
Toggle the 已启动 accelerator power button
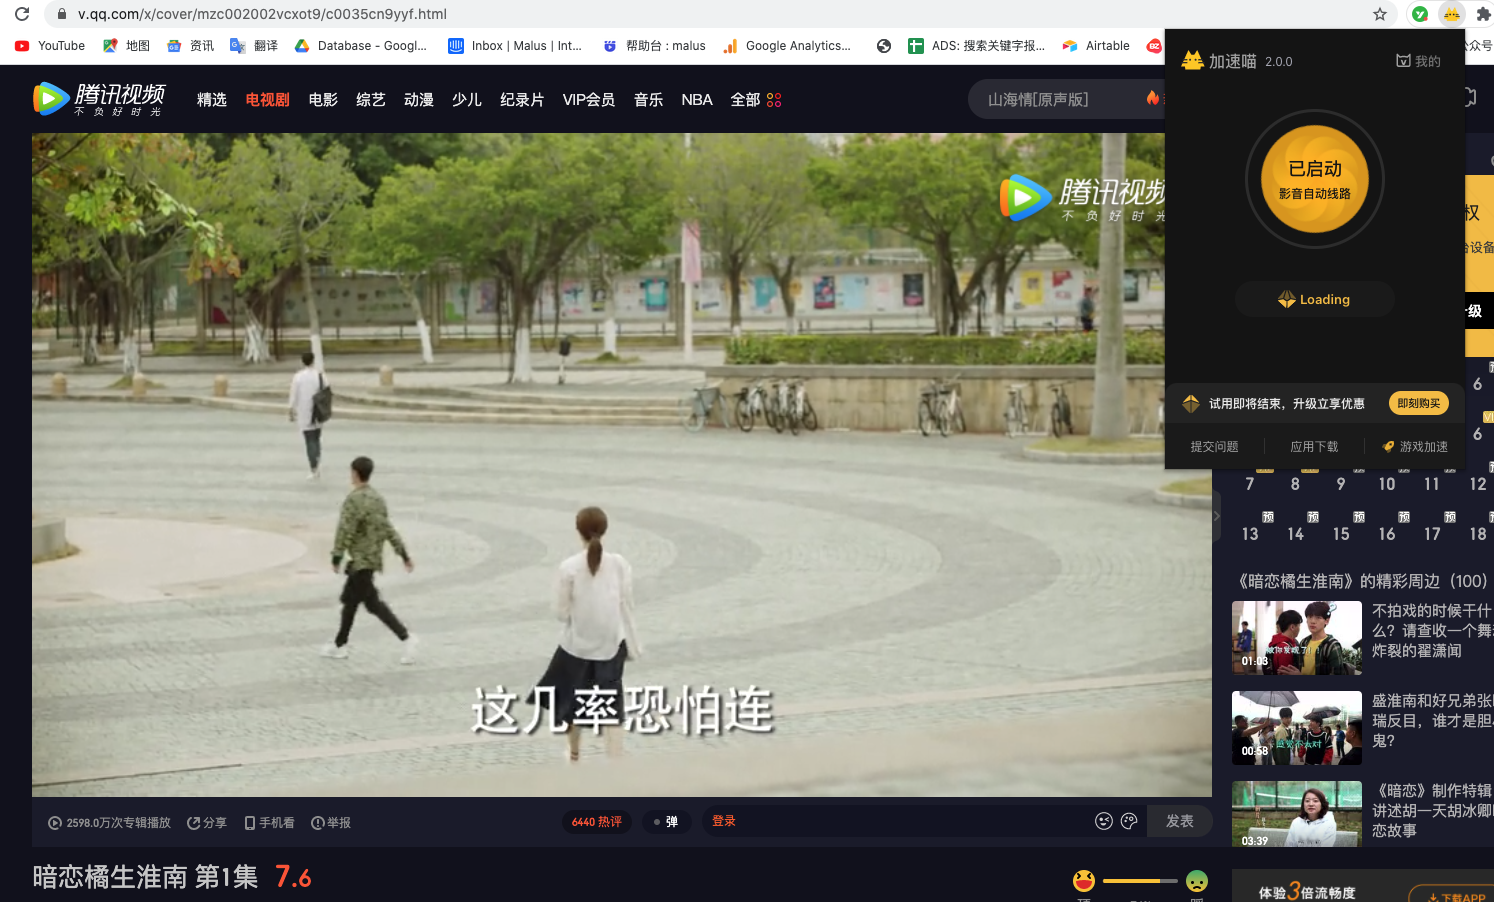(1314, 180)
